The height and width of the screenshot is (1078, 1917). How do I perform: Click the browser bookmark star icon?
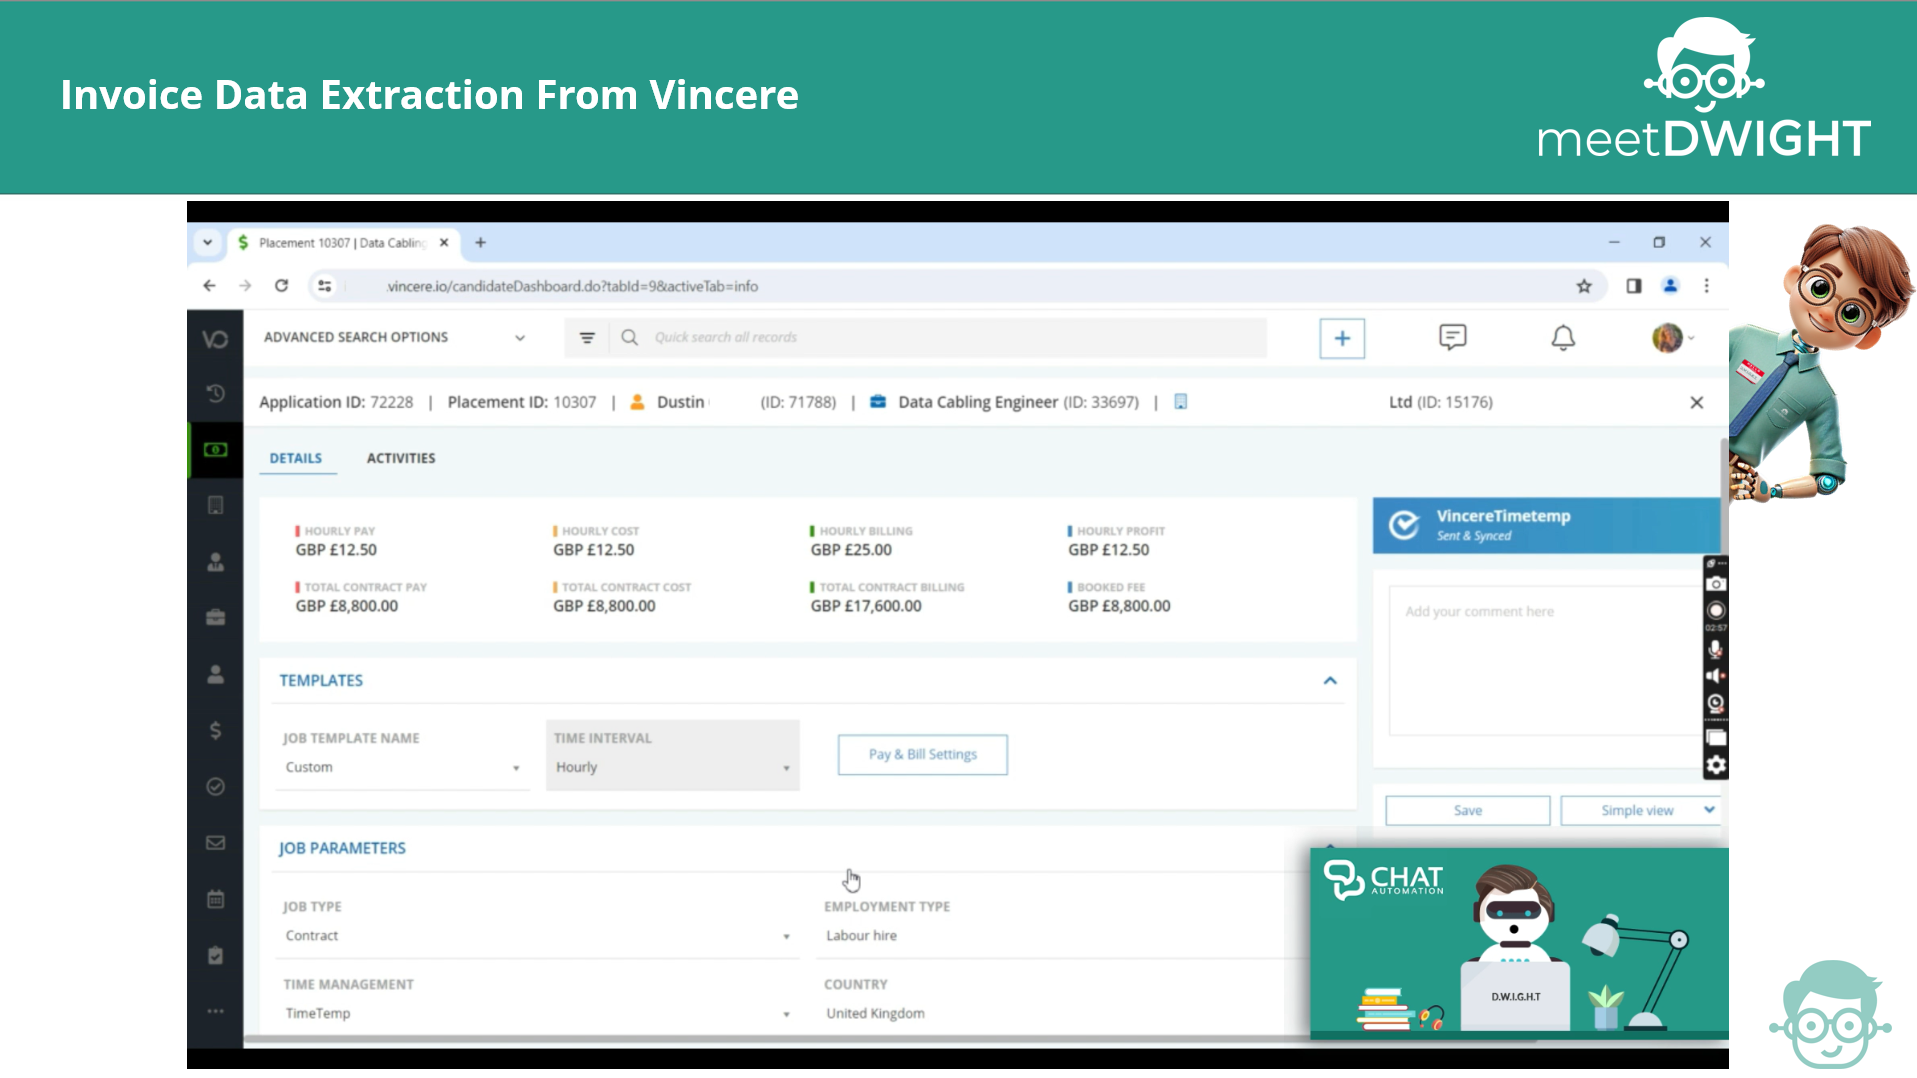point(1584,286)
